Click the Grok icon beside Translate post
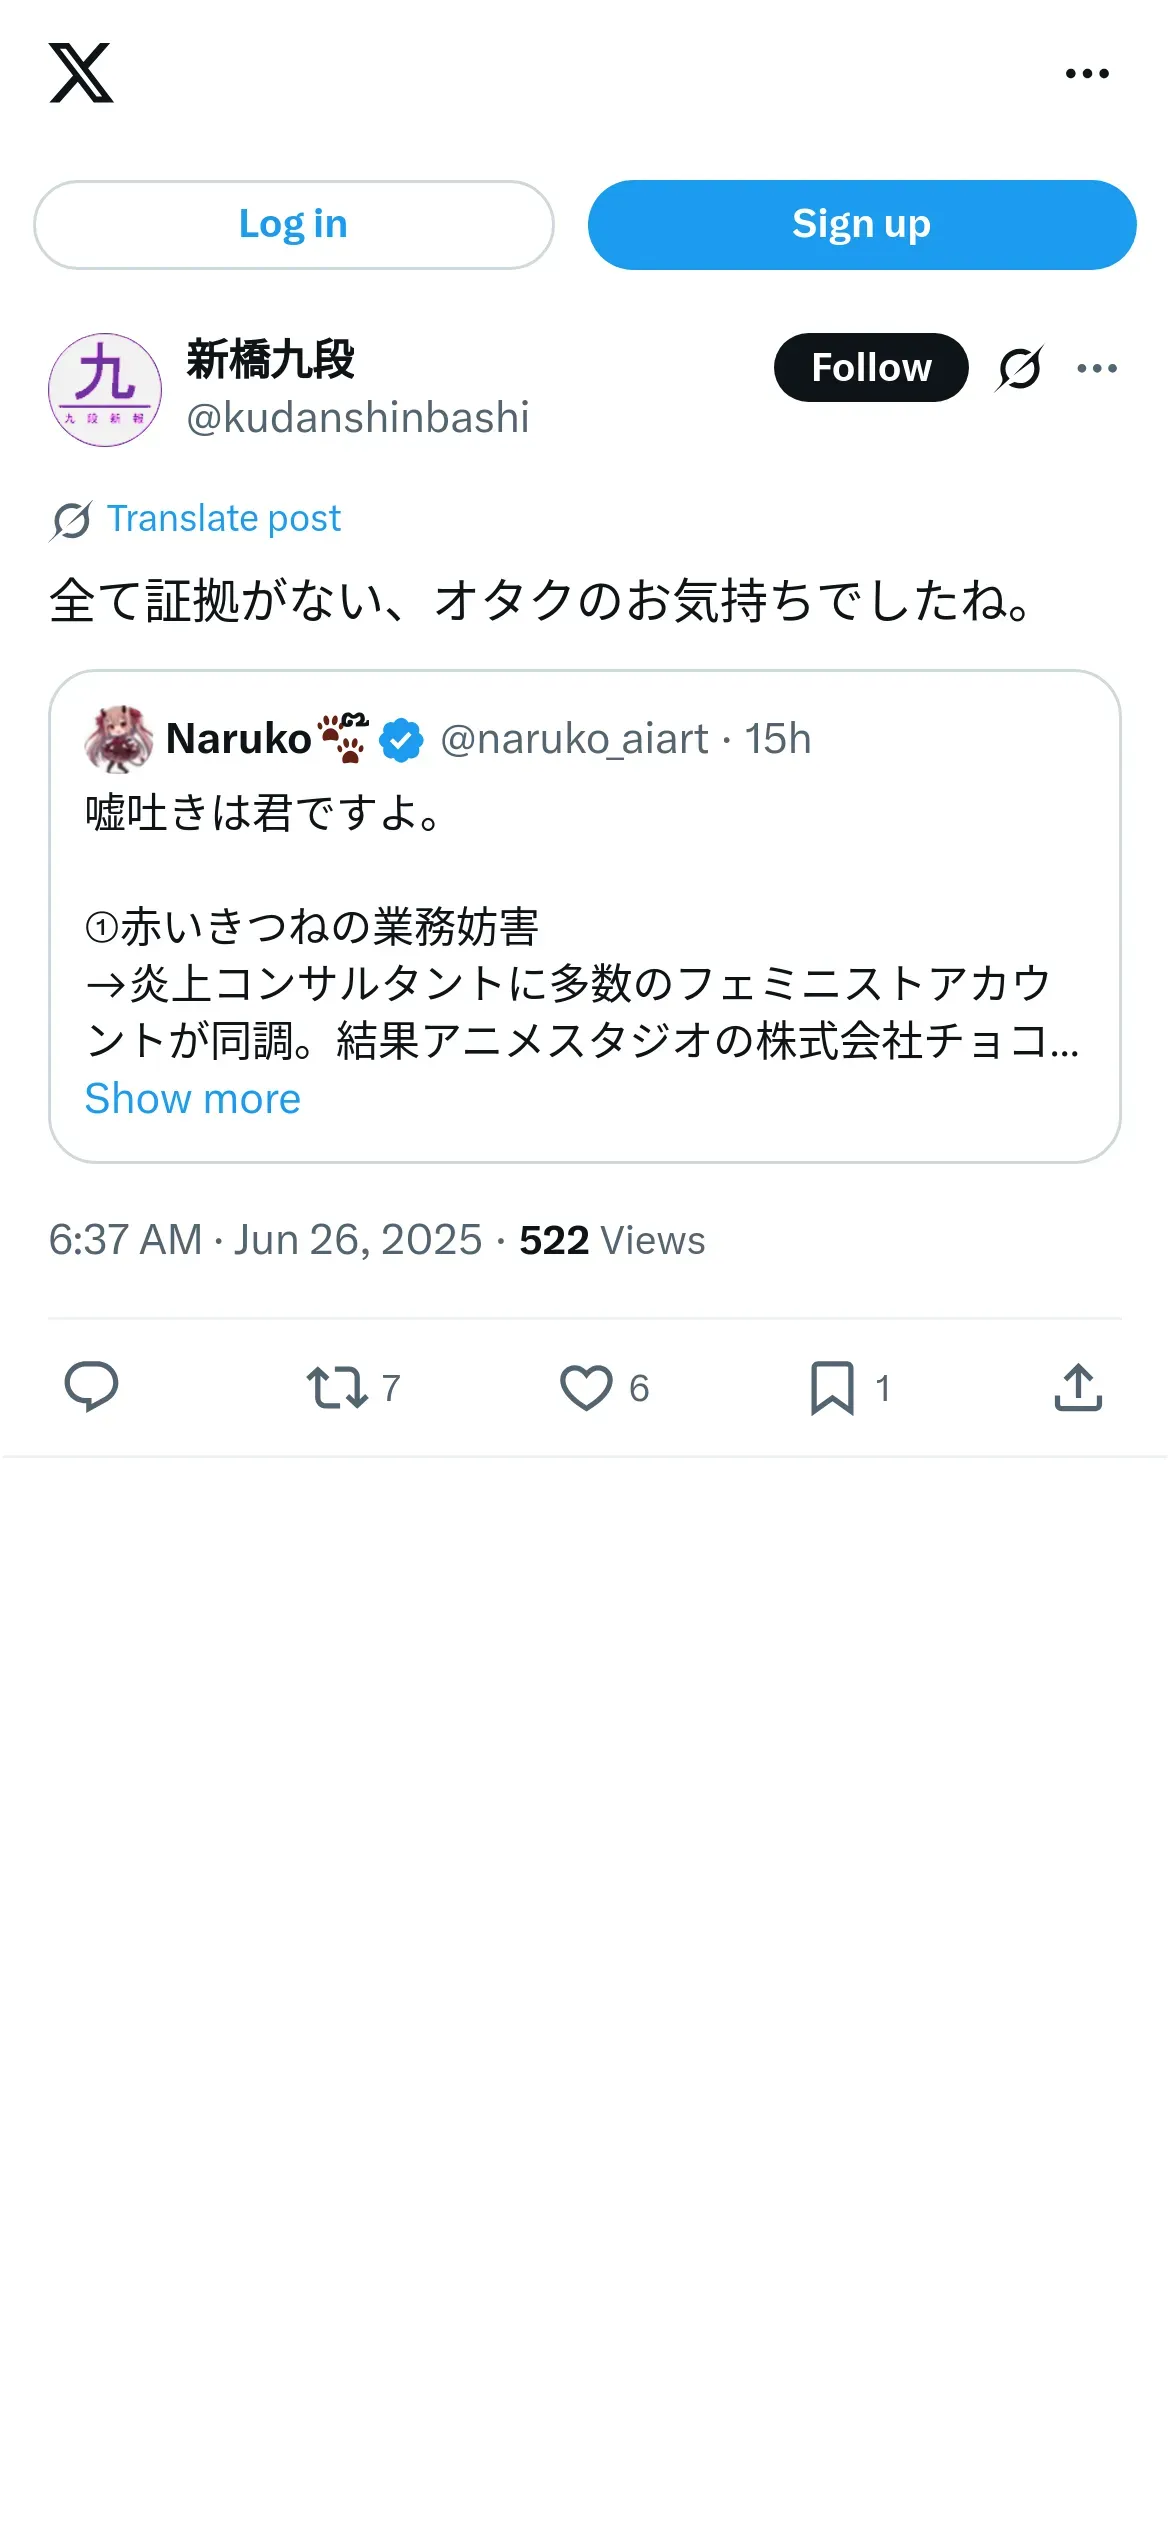Viewport: 1170px width, 2532px height. pyautogui.click(x=71, y=520)
